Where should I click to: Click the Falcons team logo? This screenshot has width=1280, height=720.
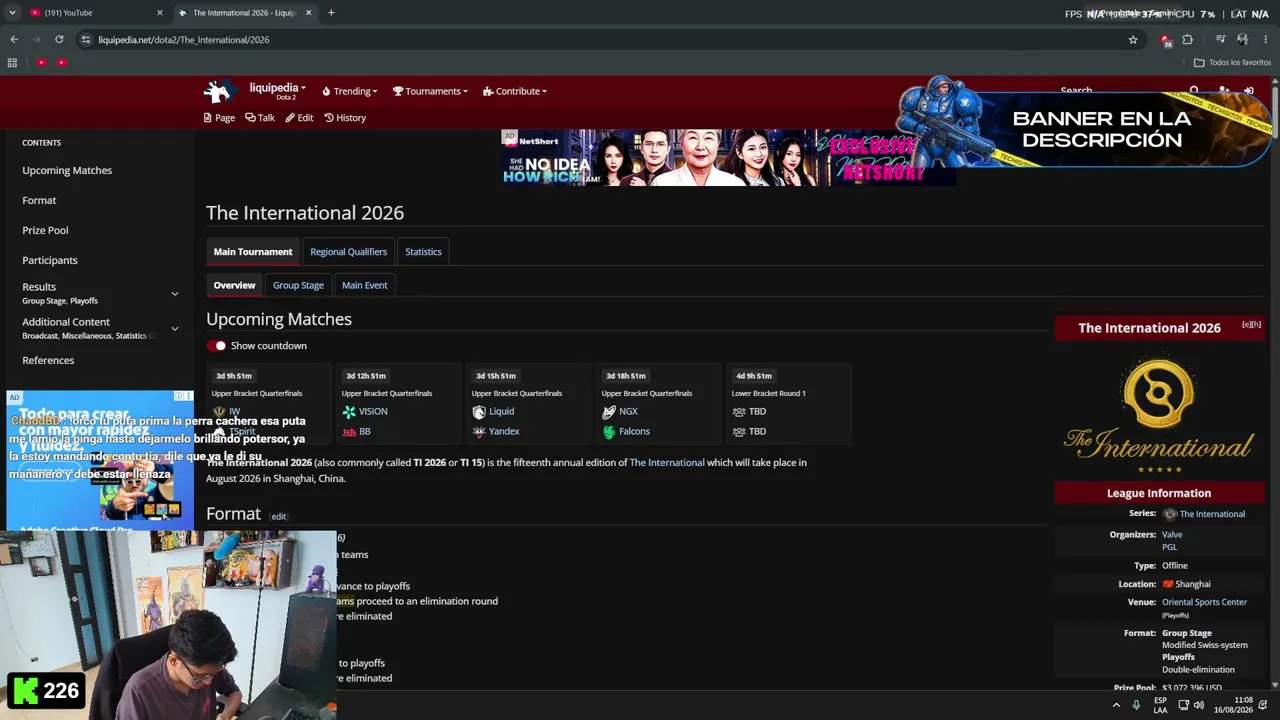coord(609,432)
